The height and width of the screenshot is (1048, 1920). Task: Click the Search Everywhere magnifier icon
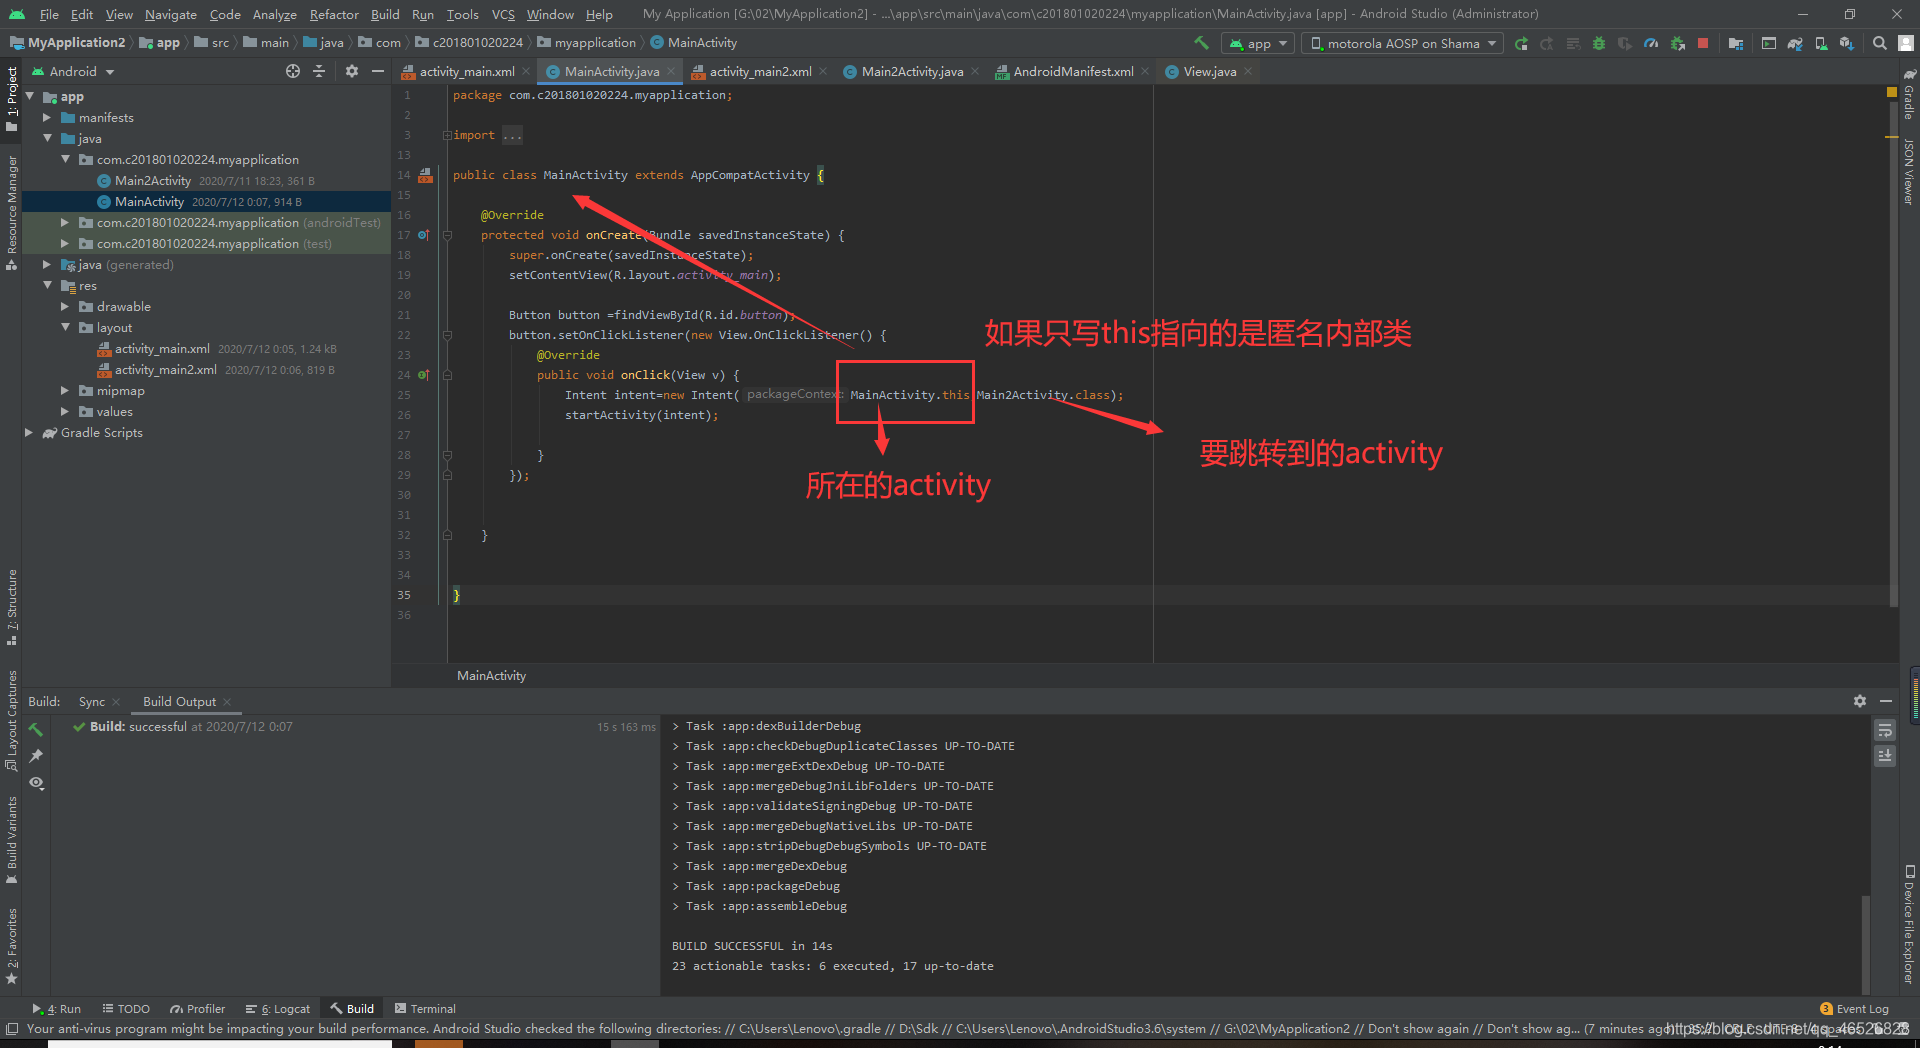coord(1879,43)
